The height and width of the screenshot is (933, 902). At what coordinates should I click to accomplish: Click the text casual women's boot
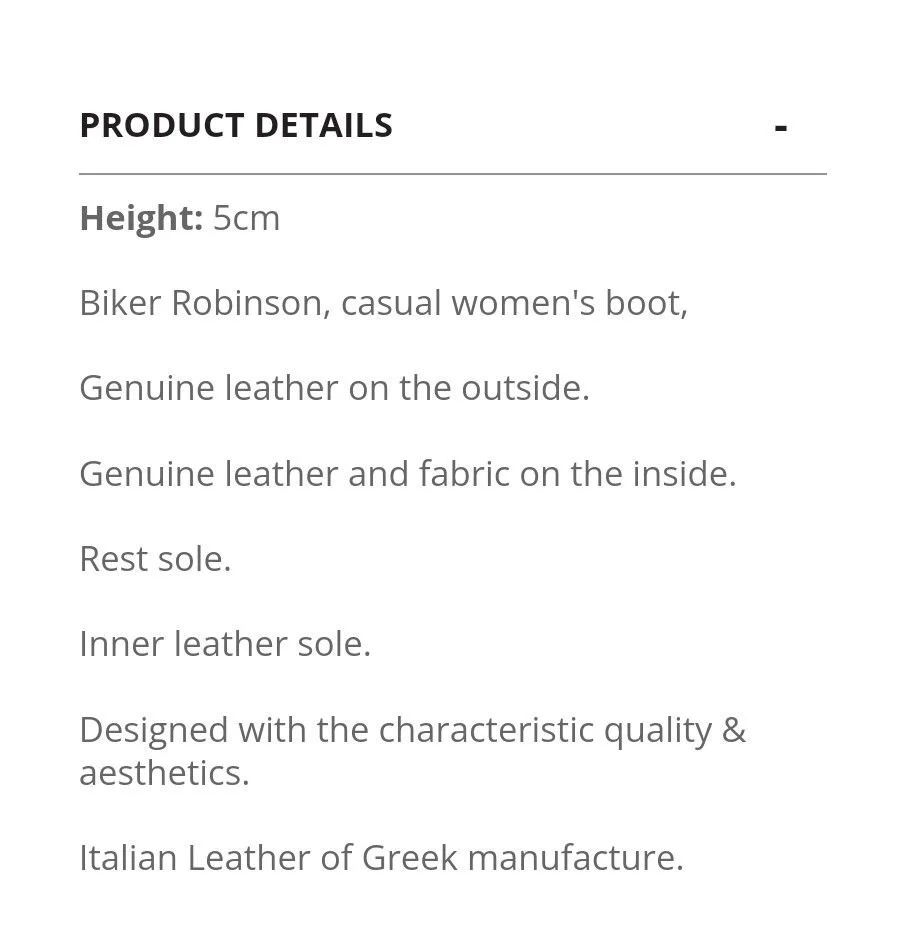click(514, 303)
